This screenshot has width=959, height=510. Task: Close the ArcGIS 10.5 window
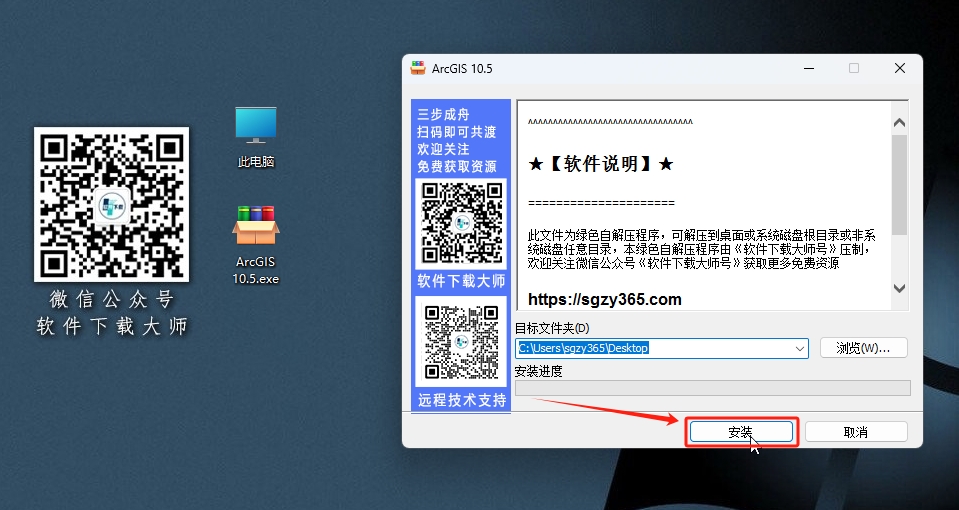tap(900, 68)
